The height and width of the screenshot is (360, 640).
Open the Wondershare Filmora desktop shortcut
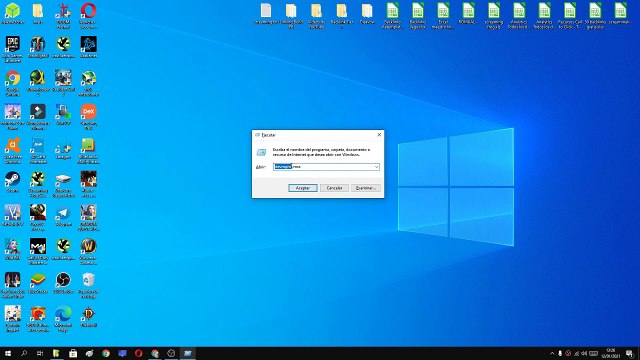tap(38, 116)
